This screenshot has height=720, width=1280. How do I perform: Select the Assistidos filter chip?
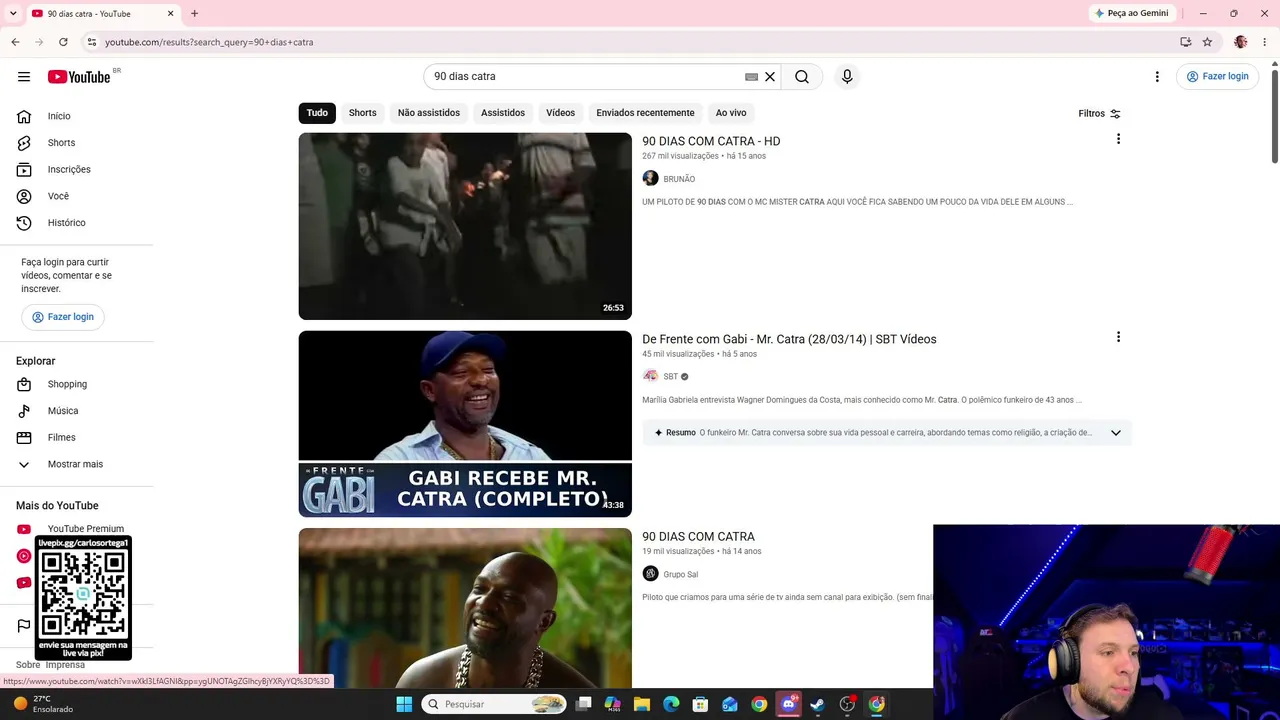(x=503, y=113)
